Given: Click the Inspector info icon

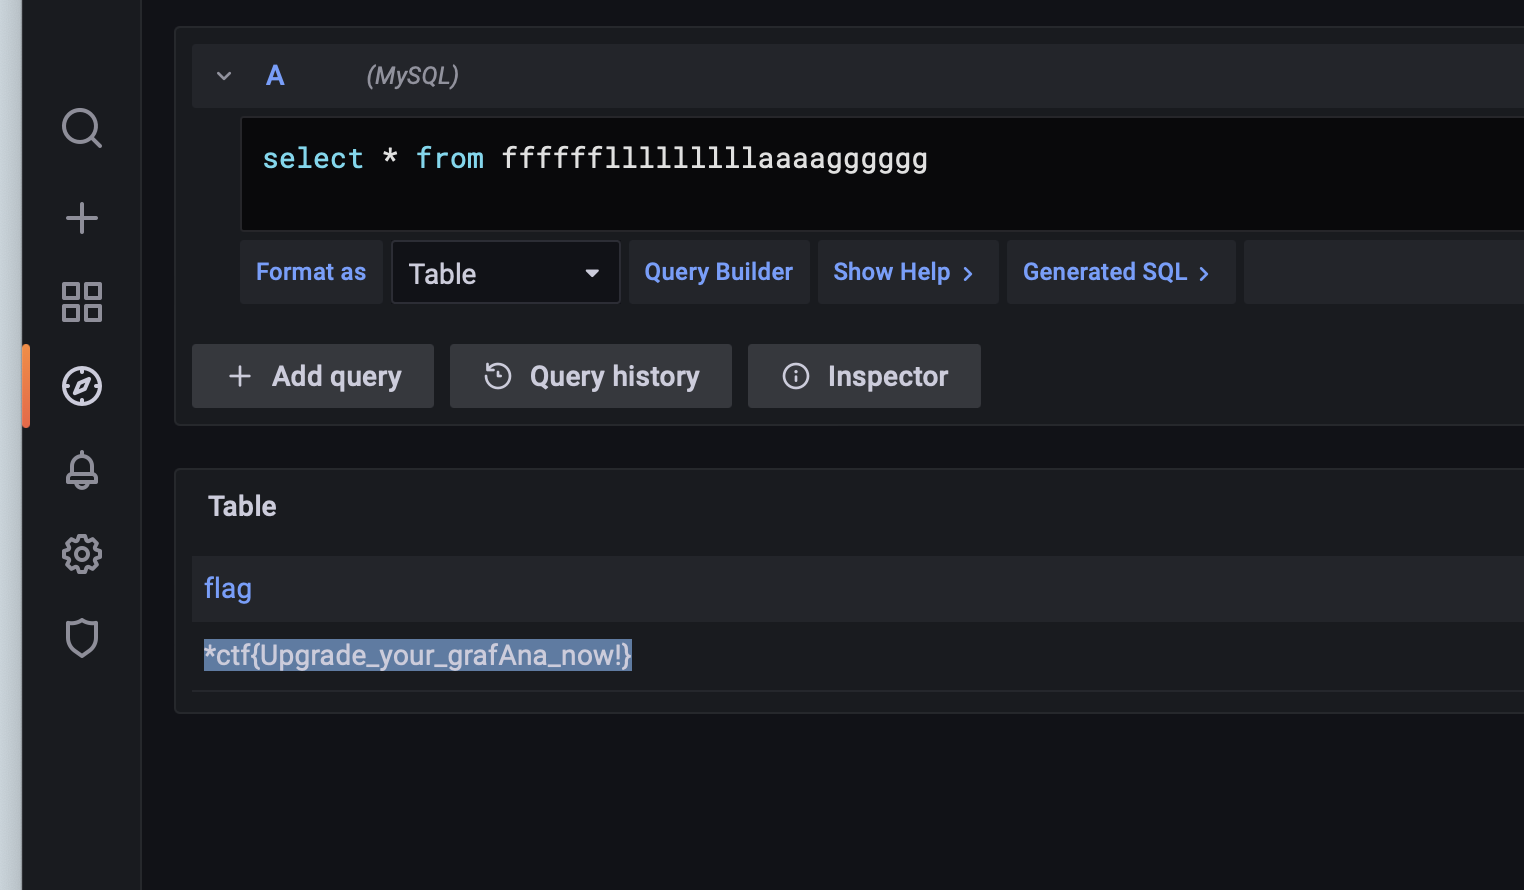Looking at the screenshot, I should pyautogui.click(x=795, y=376).
